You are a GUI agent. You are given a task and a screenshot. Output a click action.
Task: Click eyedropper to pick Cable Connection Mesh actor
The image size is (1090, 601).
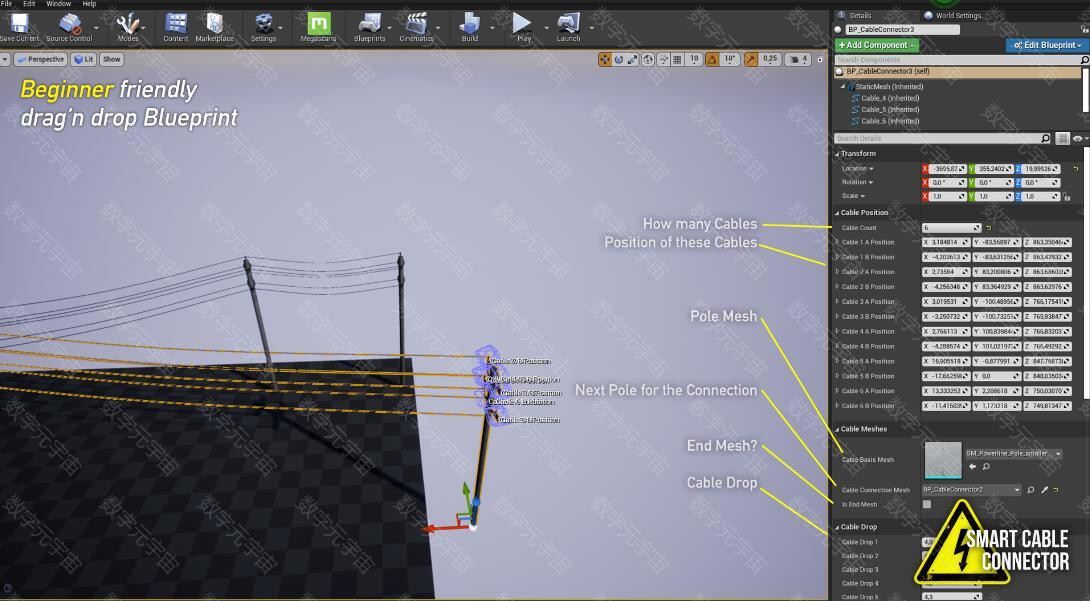point(1044,490)
